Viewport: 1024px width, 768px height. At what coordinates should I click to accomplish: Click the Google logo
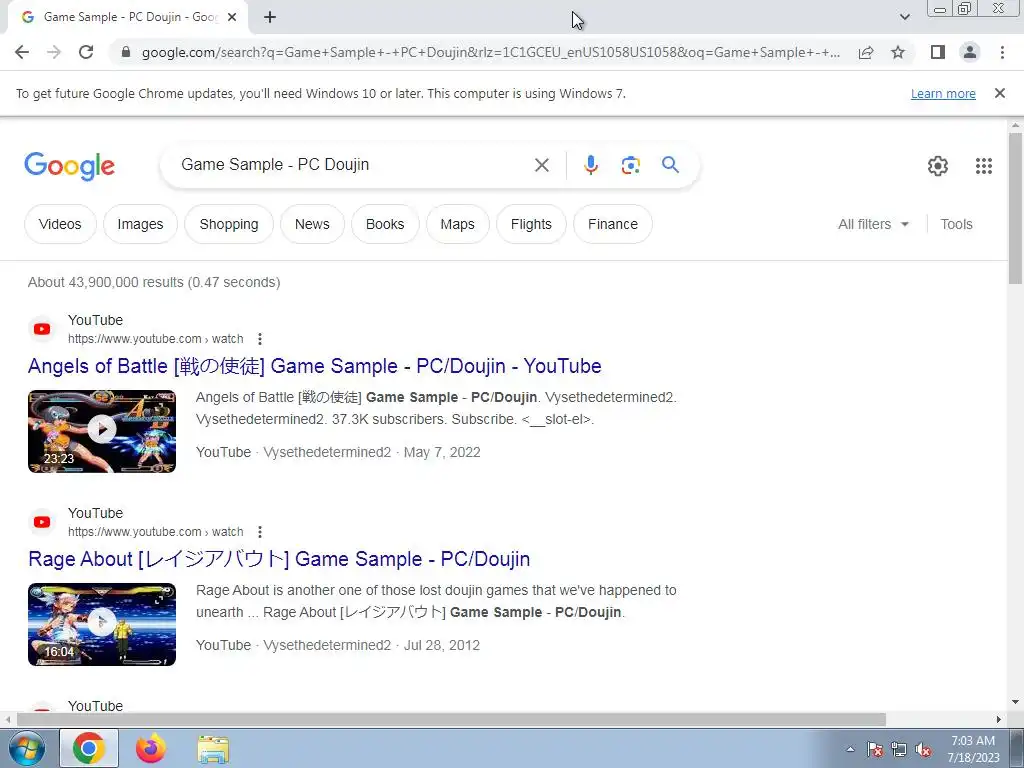pos(69,166)
